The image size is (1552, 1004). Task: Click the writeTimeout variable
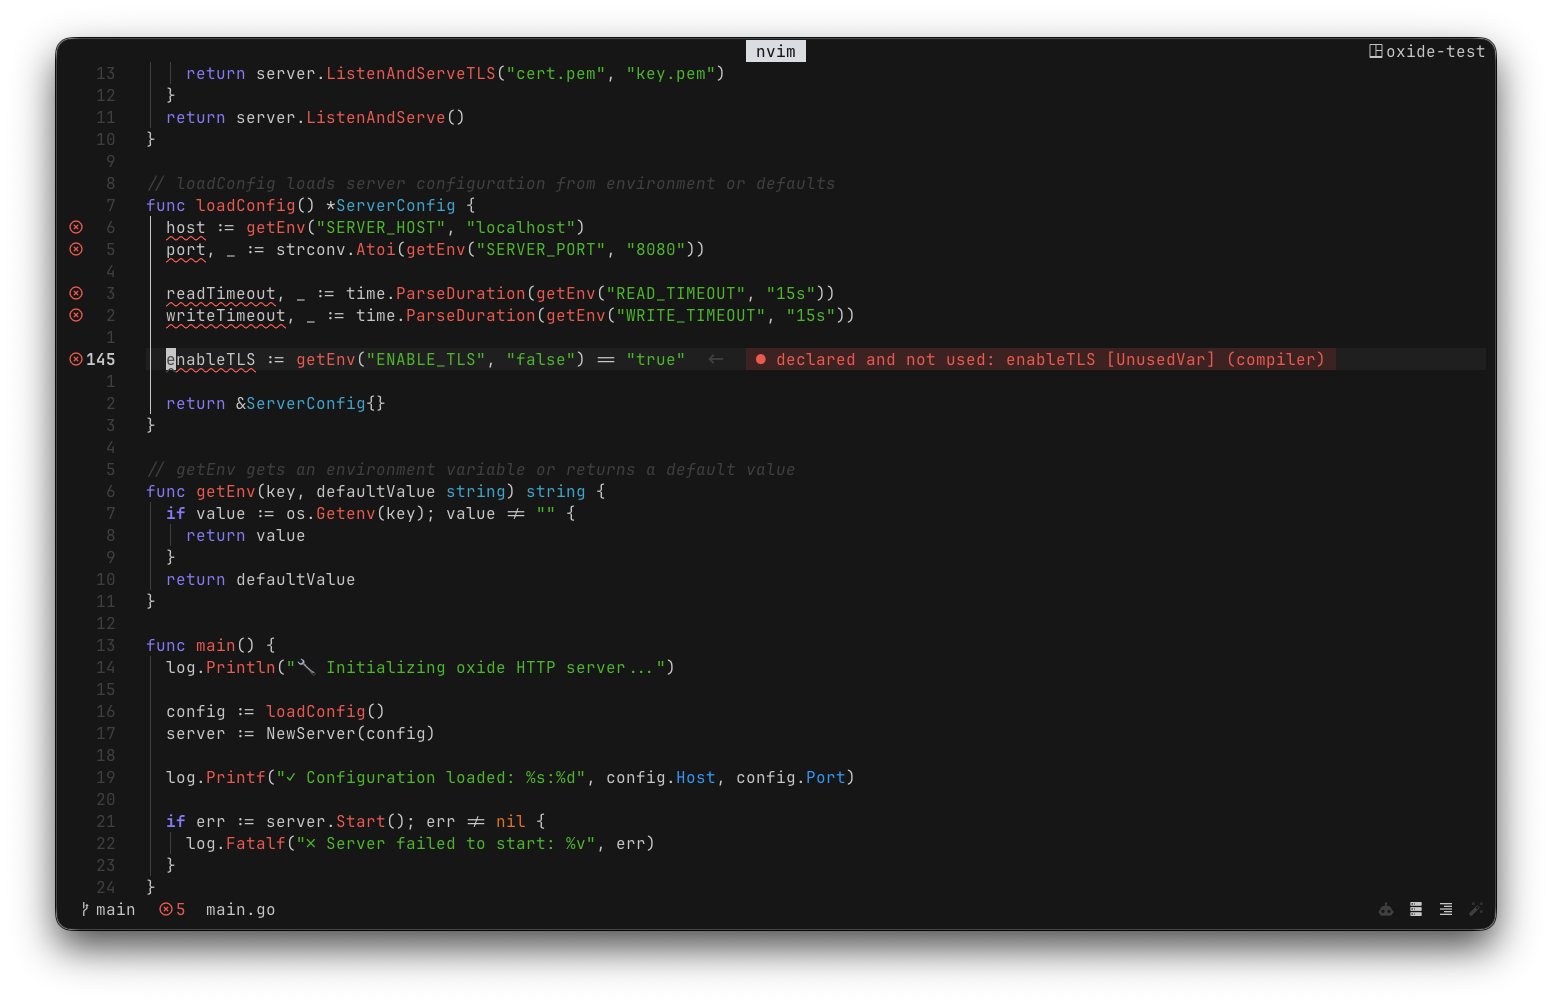click(x=226, y=316)
